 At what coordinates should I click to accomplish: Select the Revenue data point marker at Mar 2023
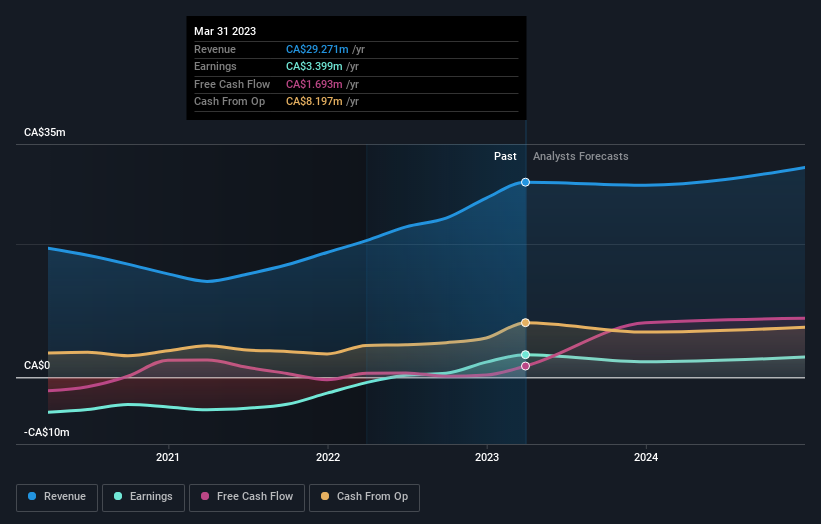pos(525,182)
